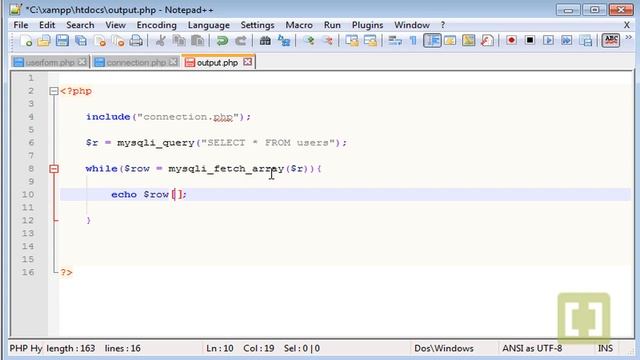This screenshot has width=640, height=360.
Task: Click the Close document toolbar icon
Action: click(x=100, y=40)
